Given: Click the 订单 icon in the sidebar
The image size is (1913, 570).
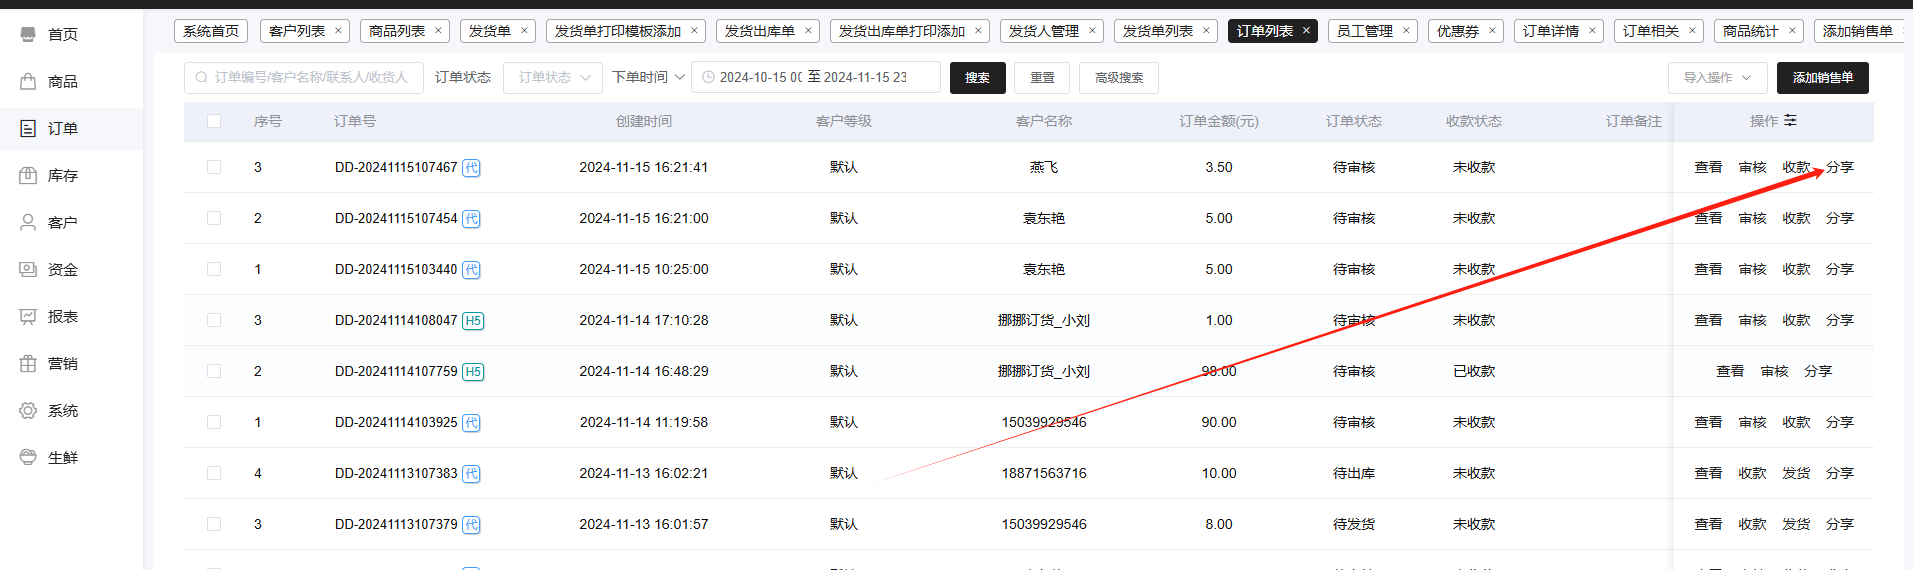Looking at the screenshot, I should 28,129.
